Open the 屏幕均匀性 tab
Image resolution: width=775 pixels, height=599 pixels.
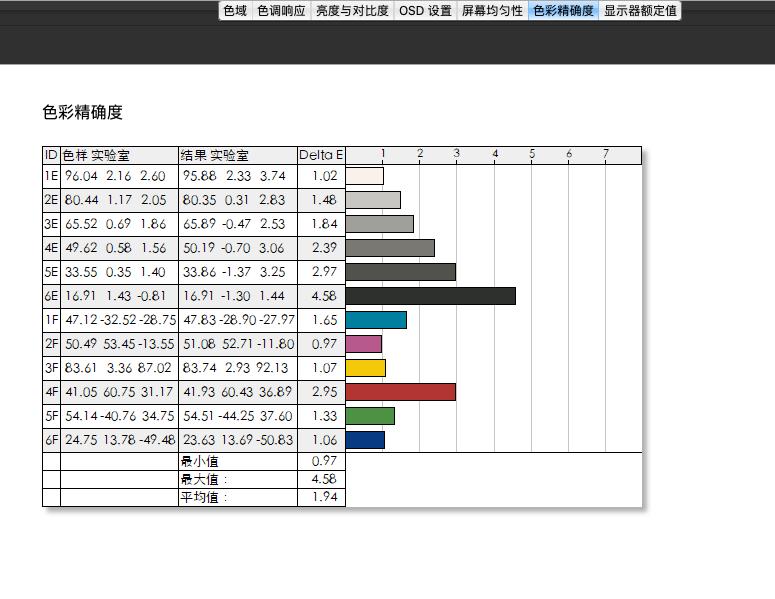pyautogui.click(x=492, y=11)
